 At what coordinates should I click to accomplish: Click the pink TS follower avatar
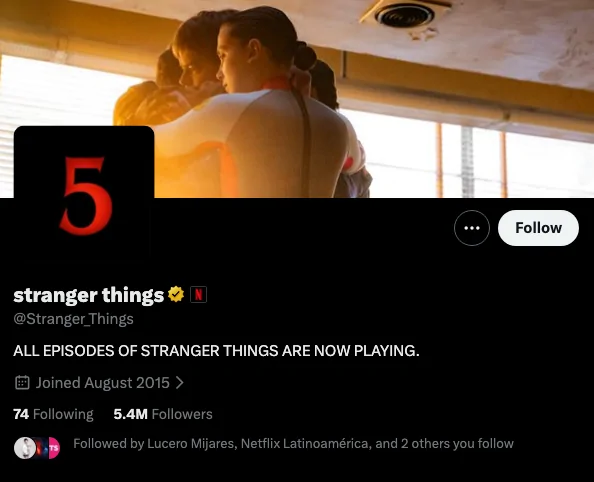(x=55, y=448)
